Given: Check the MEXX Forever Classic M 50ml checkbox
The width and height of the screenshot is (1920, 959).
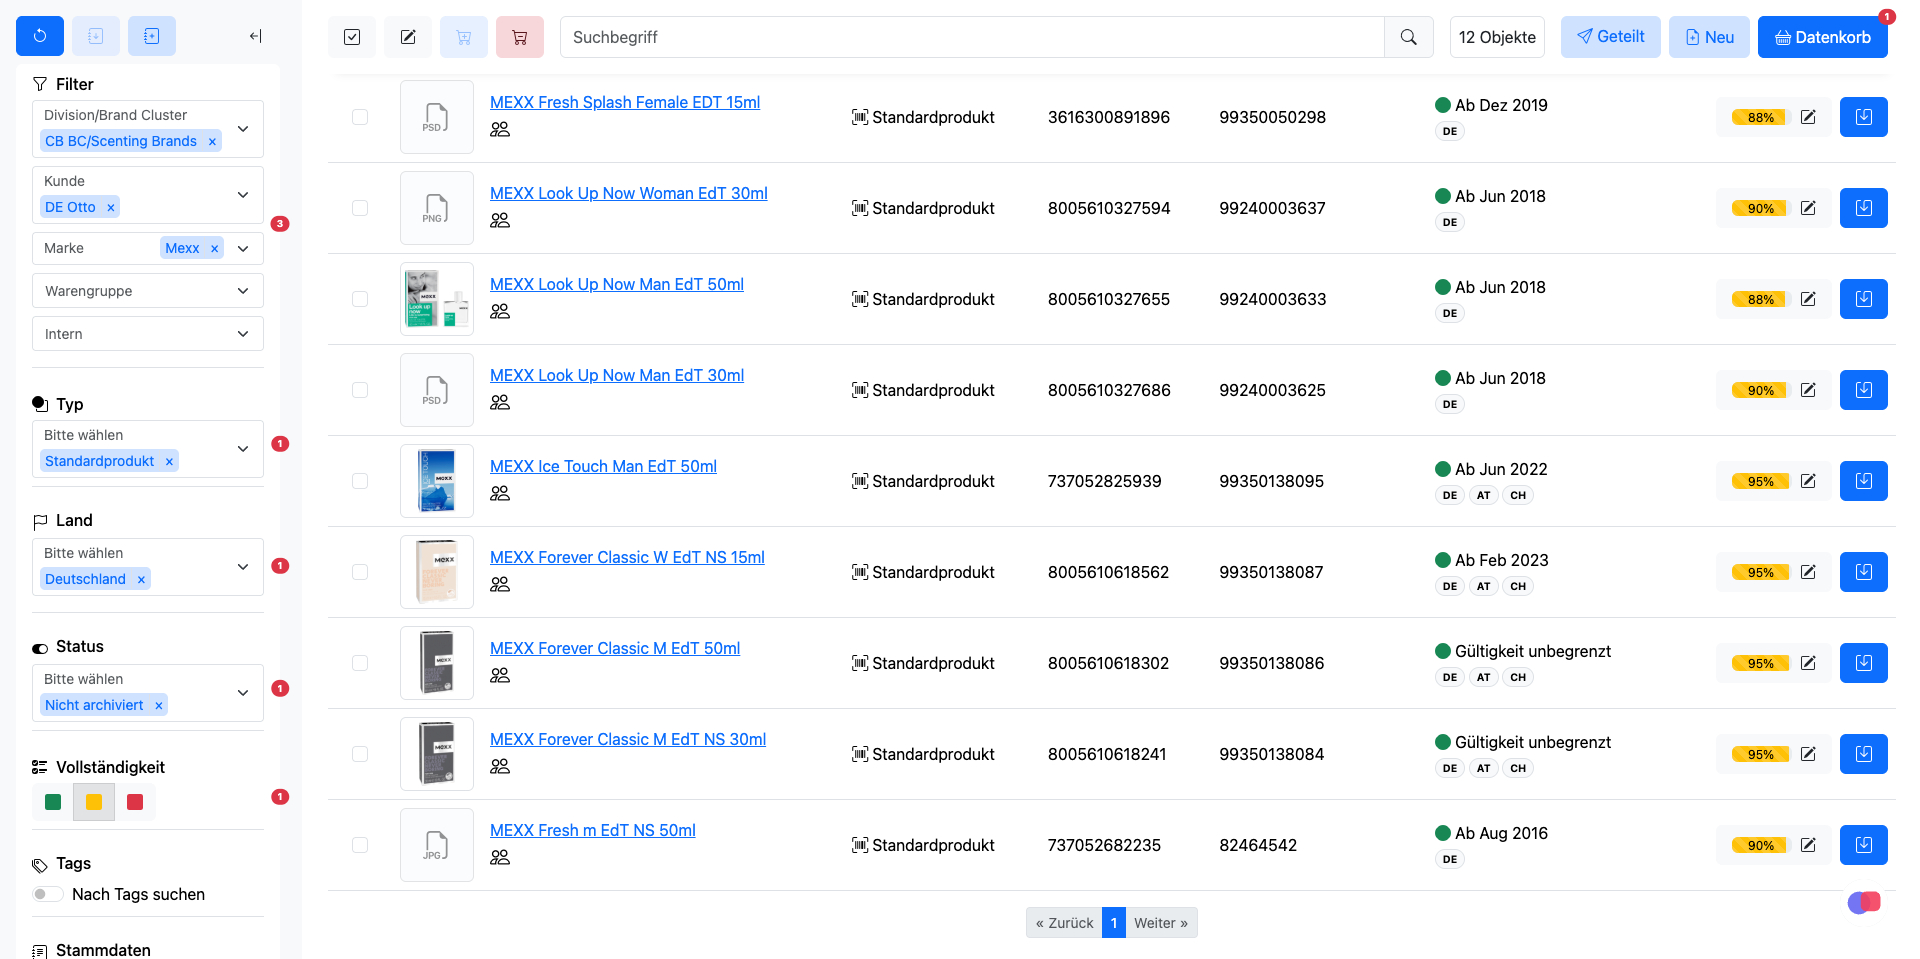Looking at the screenshot, I should point(360,663).
